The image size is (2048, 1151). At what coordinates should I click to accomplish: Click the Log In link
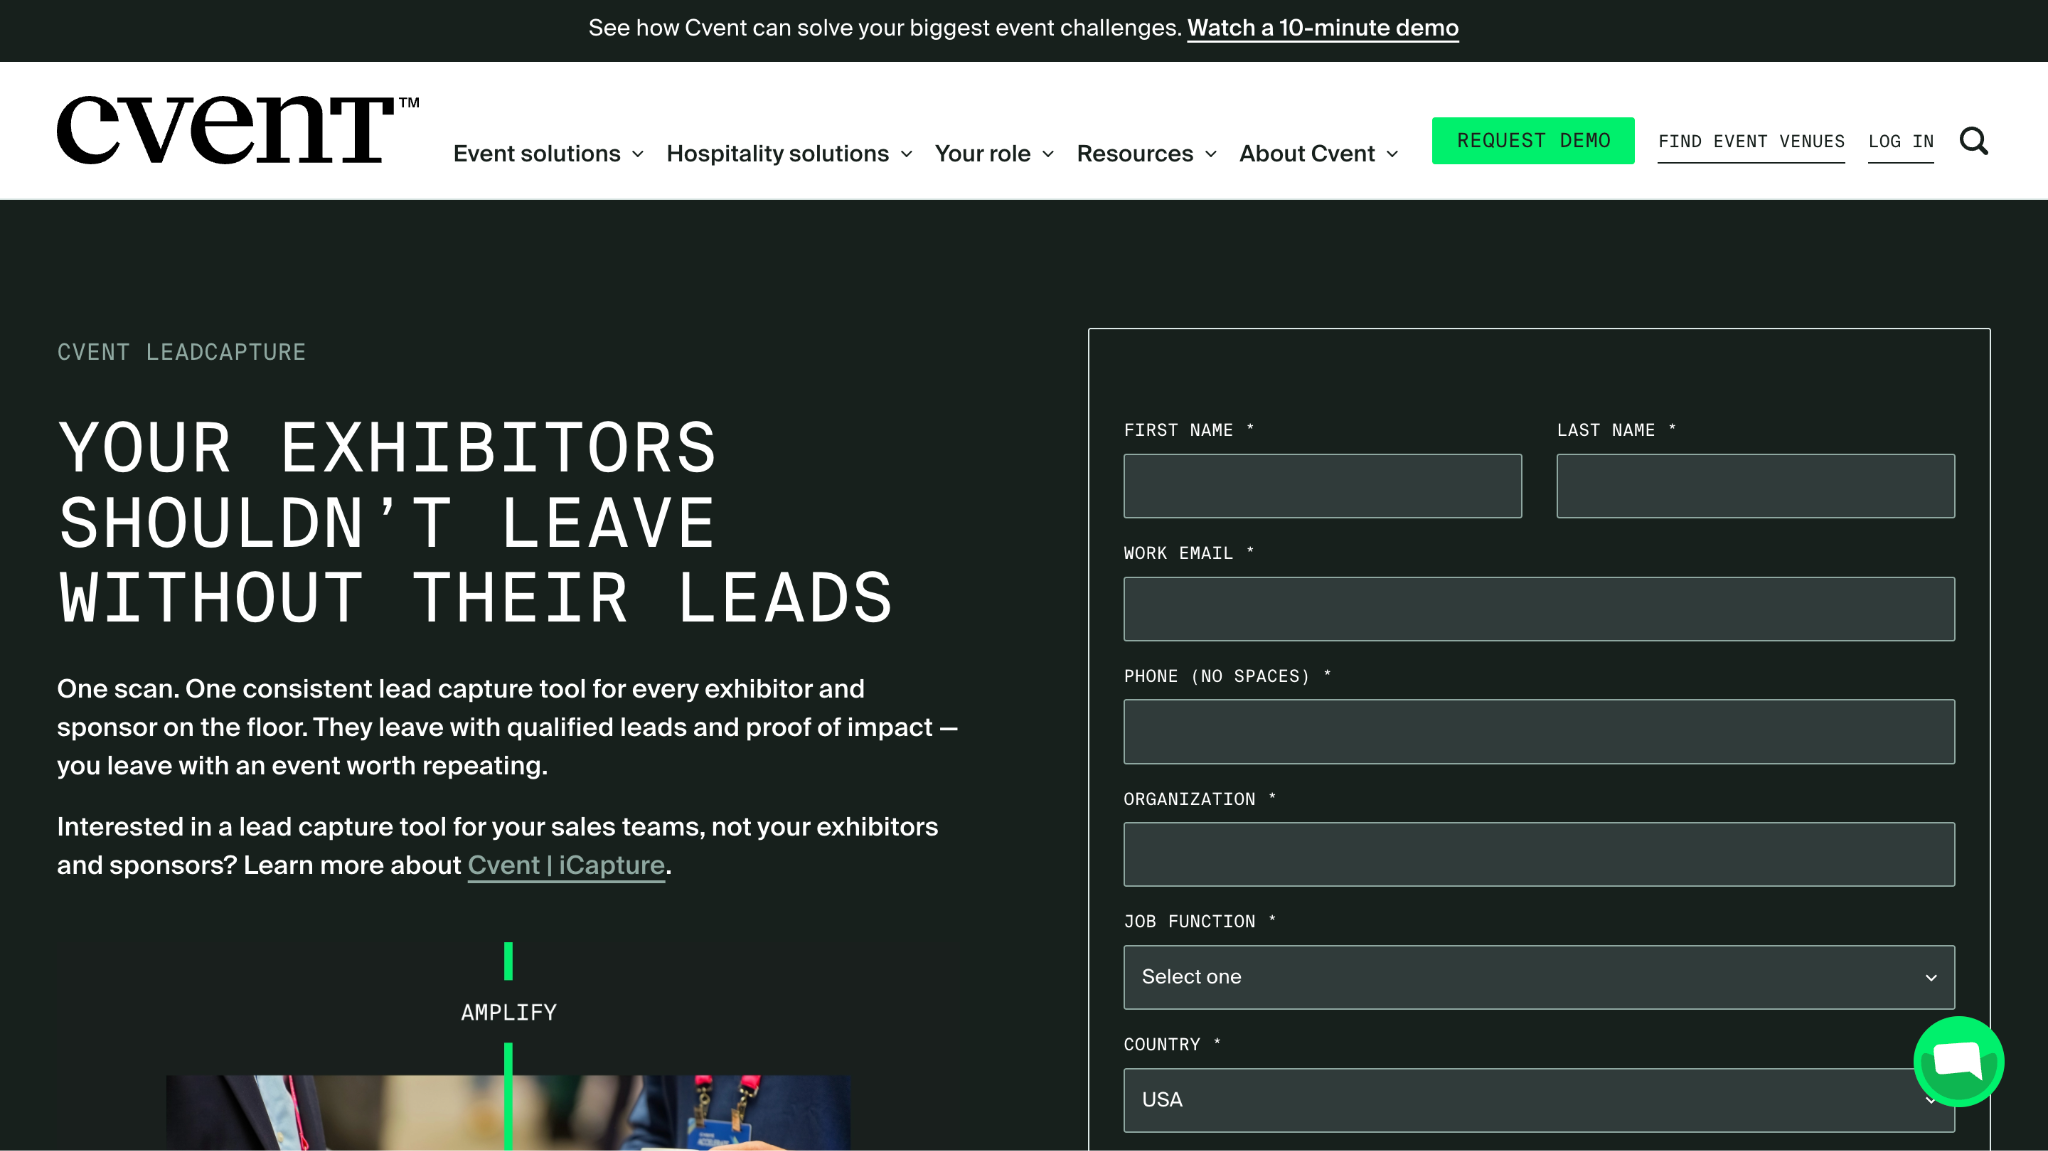1901,142
